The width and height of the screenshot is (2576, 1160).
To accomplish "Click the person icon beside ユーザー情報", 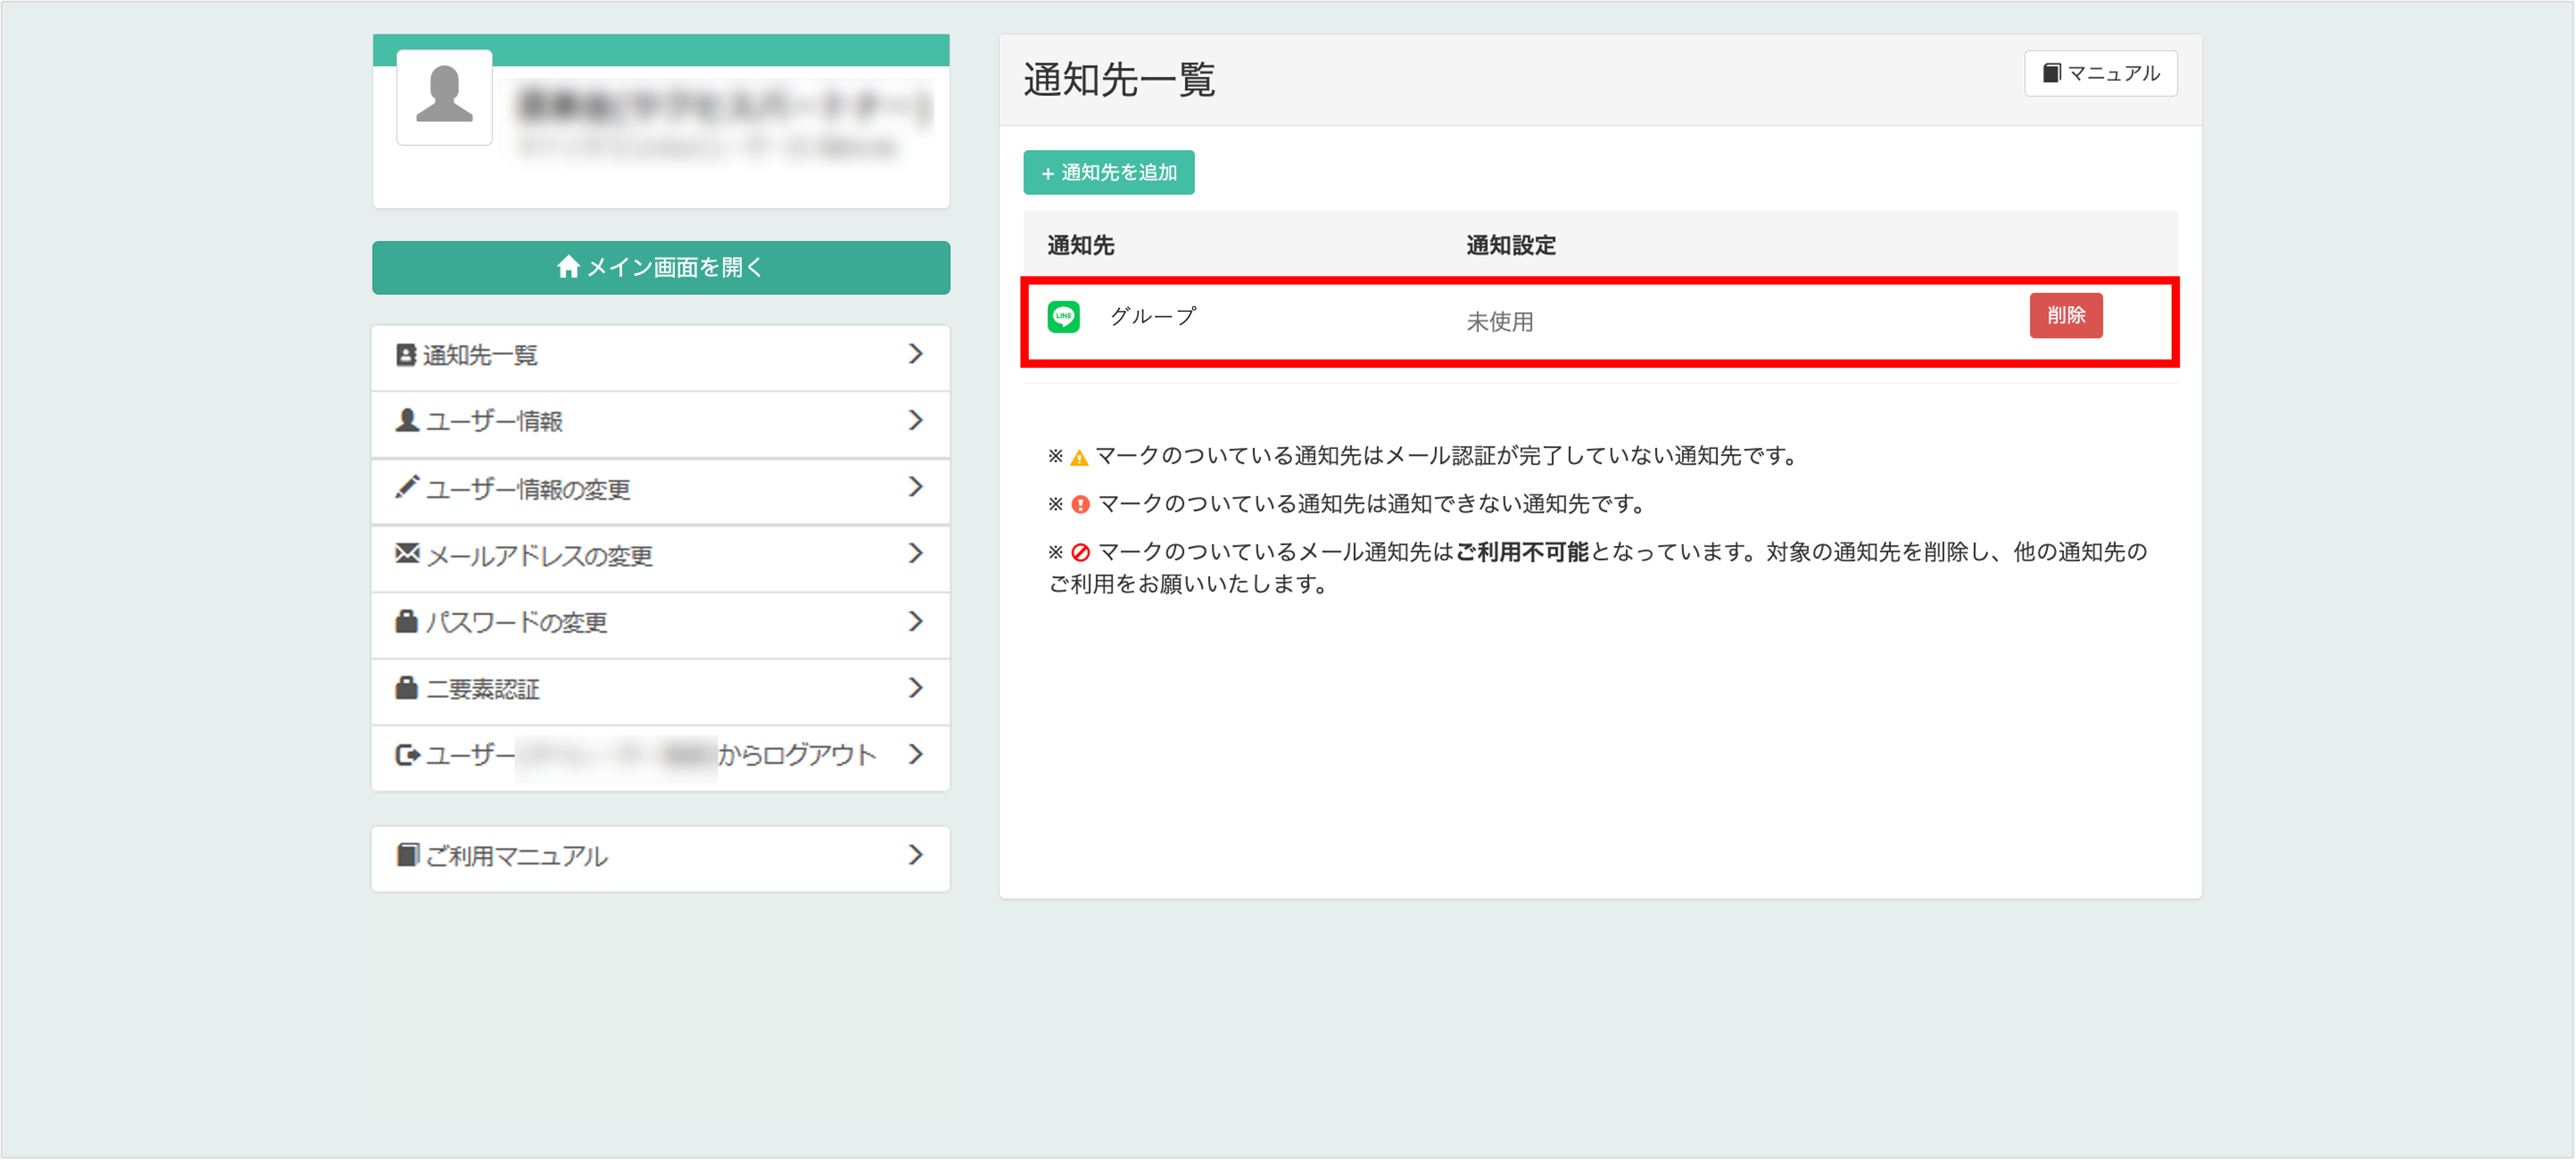I will pyautogui.click(x=406, y=421).
